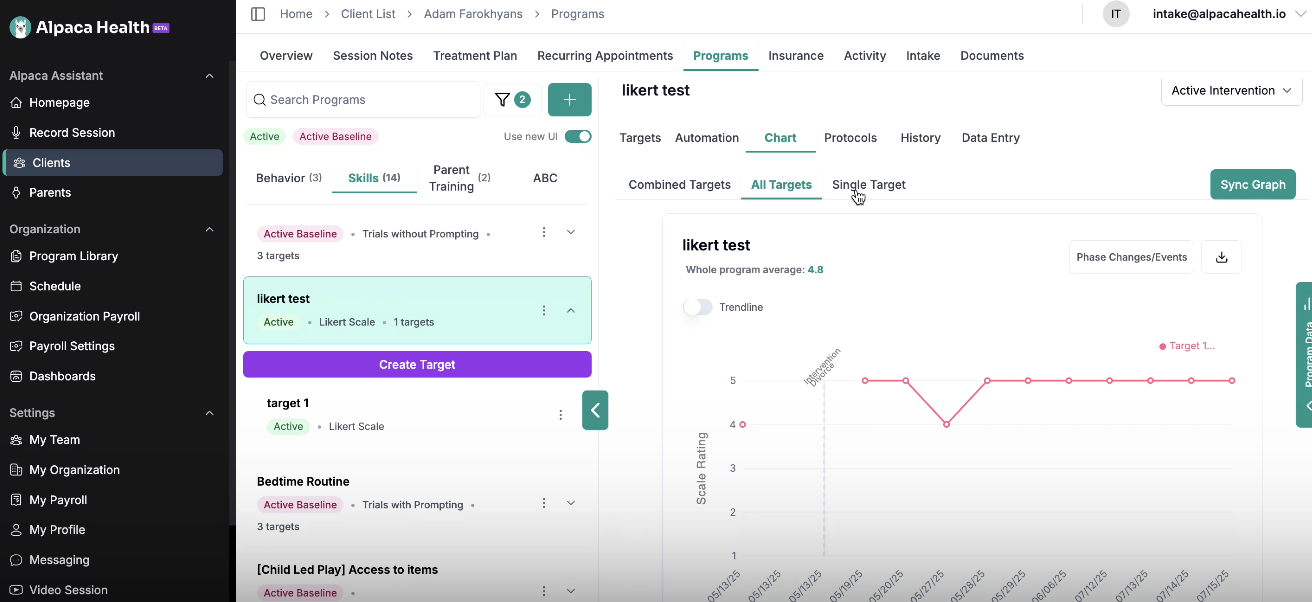Screen dimensions: 1312x602
Task: Expand the Bedtime Routine program card
Action: coord(571,504)
